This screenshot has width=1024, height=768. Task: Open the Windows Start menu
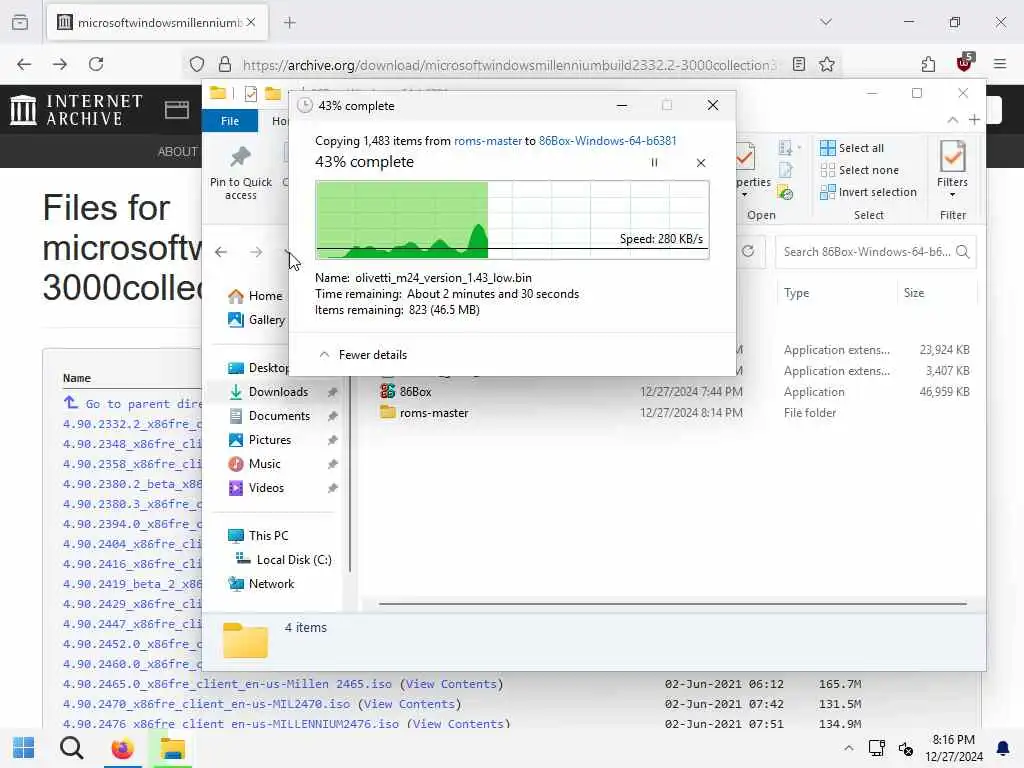[x=24, y=748]
